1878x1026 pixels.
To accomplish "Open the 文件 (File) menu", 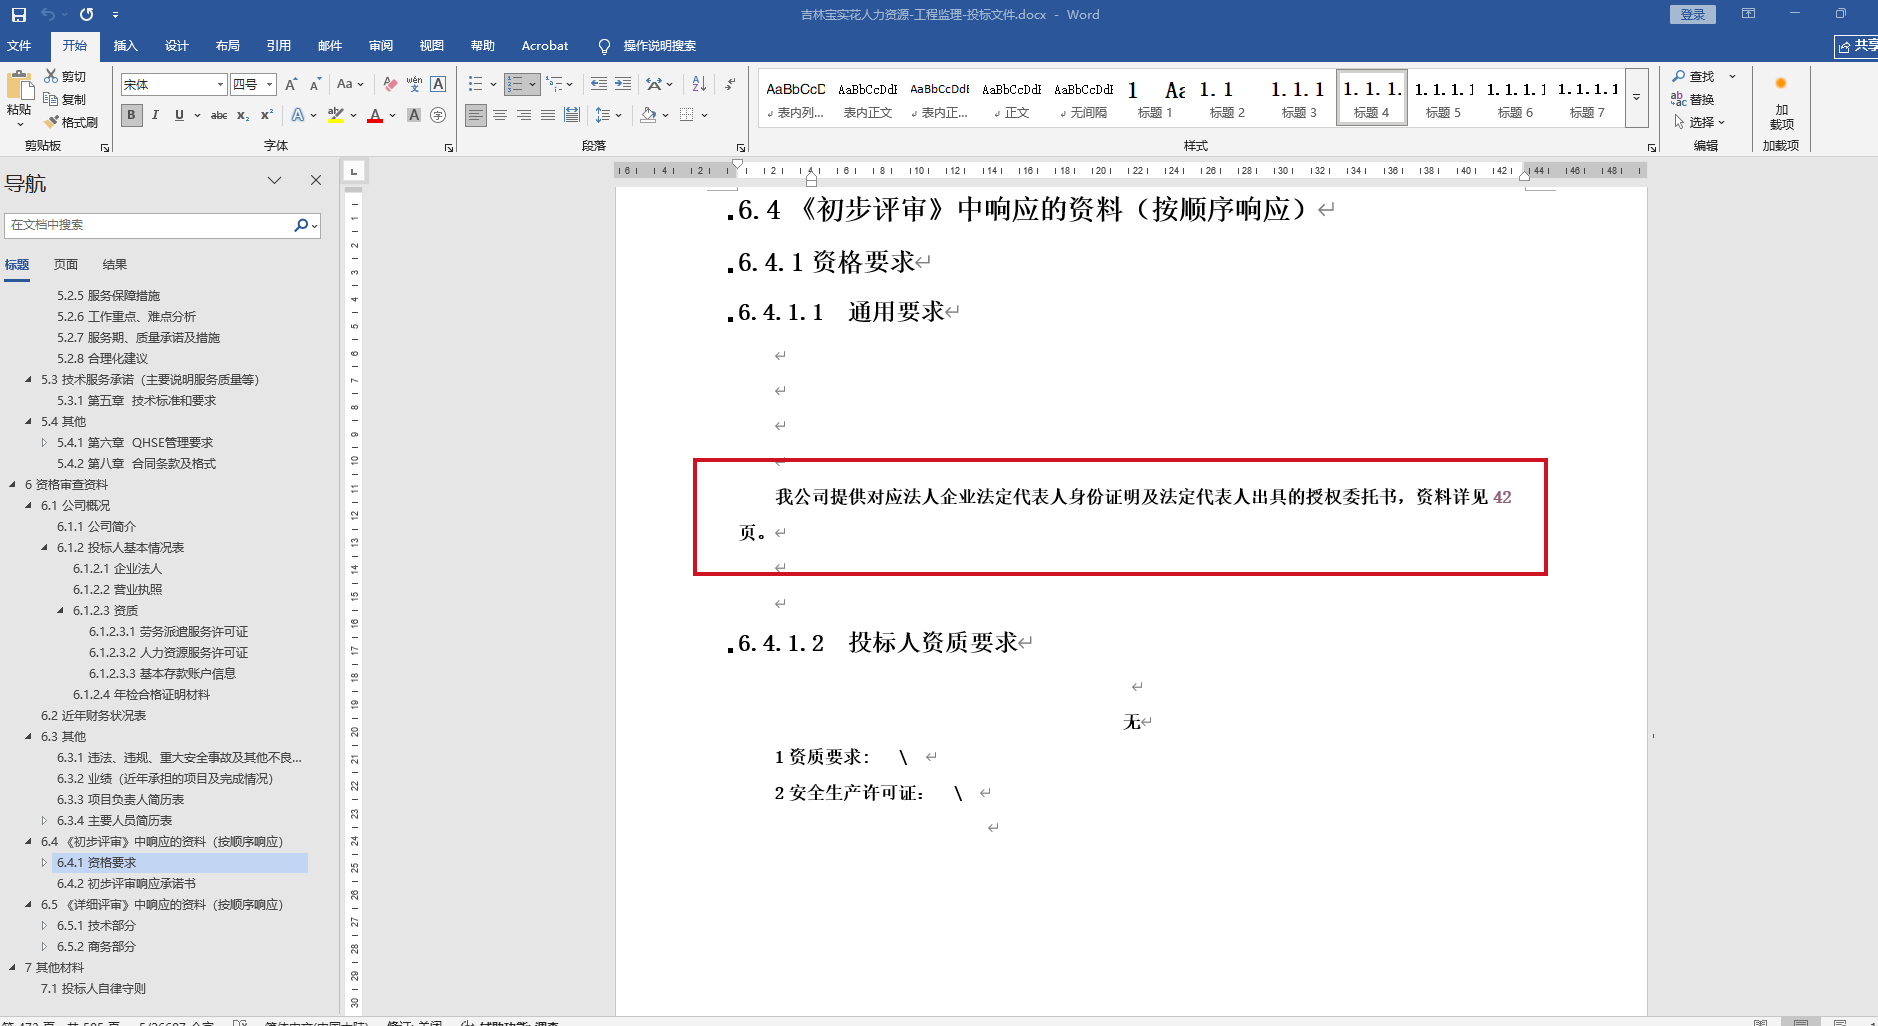I will pyautogui.click(x=19, y=46).
